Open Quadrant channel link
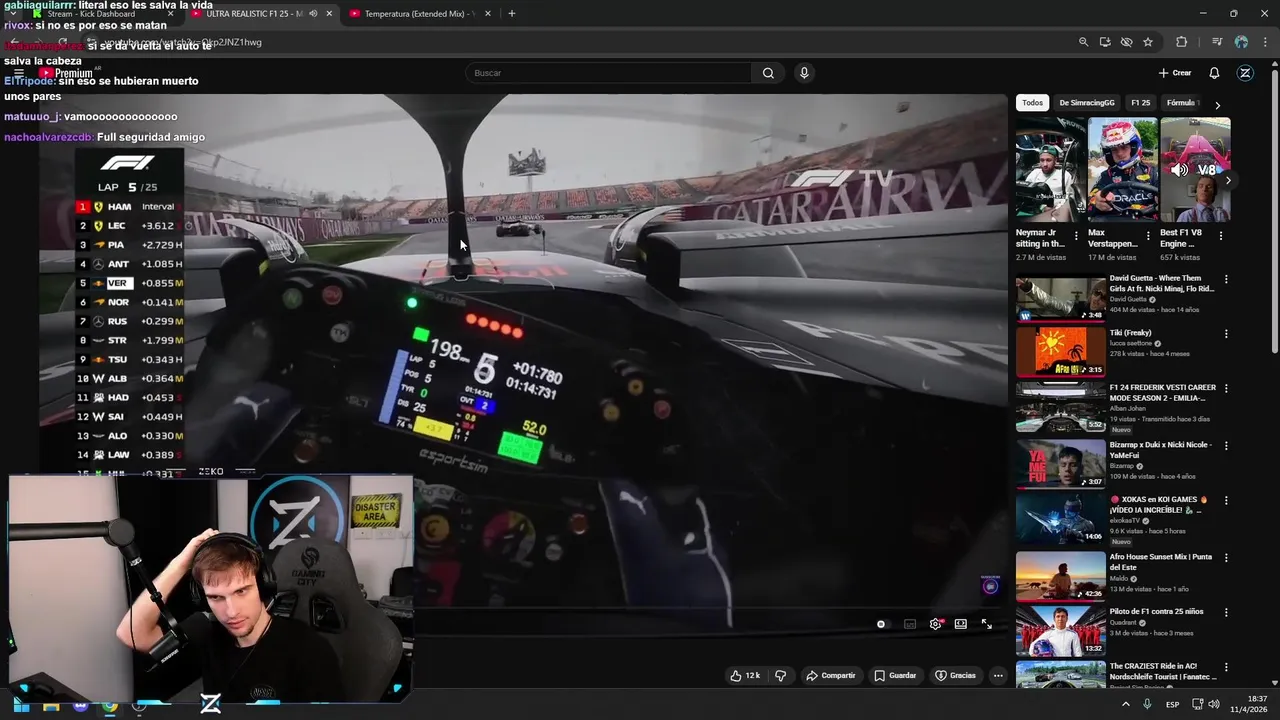The height and width of the screenshot is (720, 1280). (1124, 622)
